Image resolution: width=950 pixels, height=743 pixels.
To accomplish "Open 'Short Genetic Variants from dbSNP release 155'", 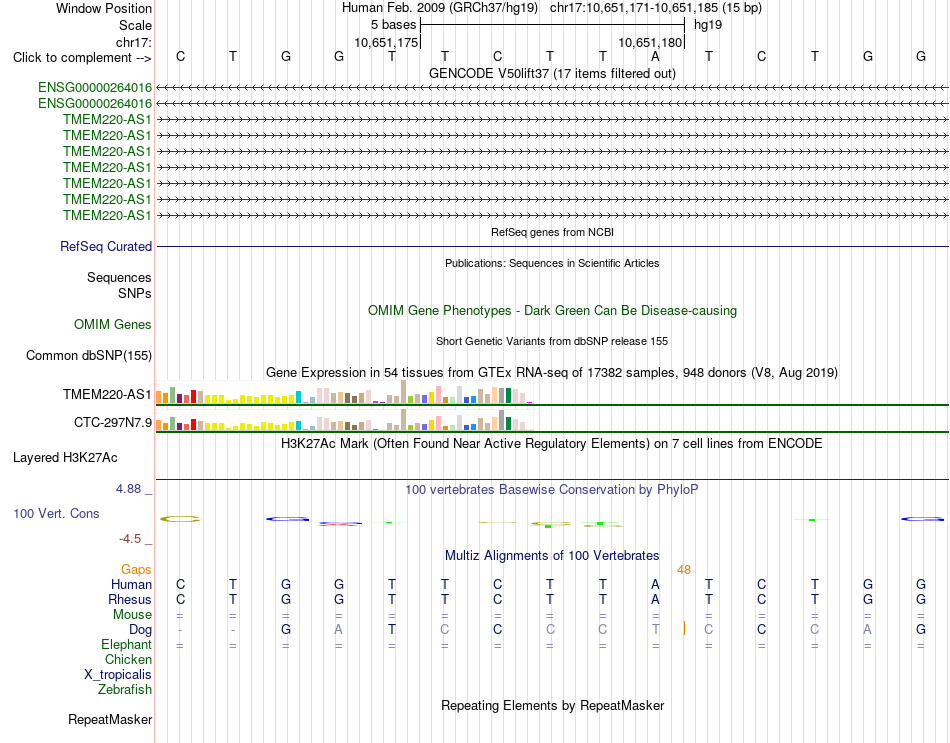I will pos(552,341).
